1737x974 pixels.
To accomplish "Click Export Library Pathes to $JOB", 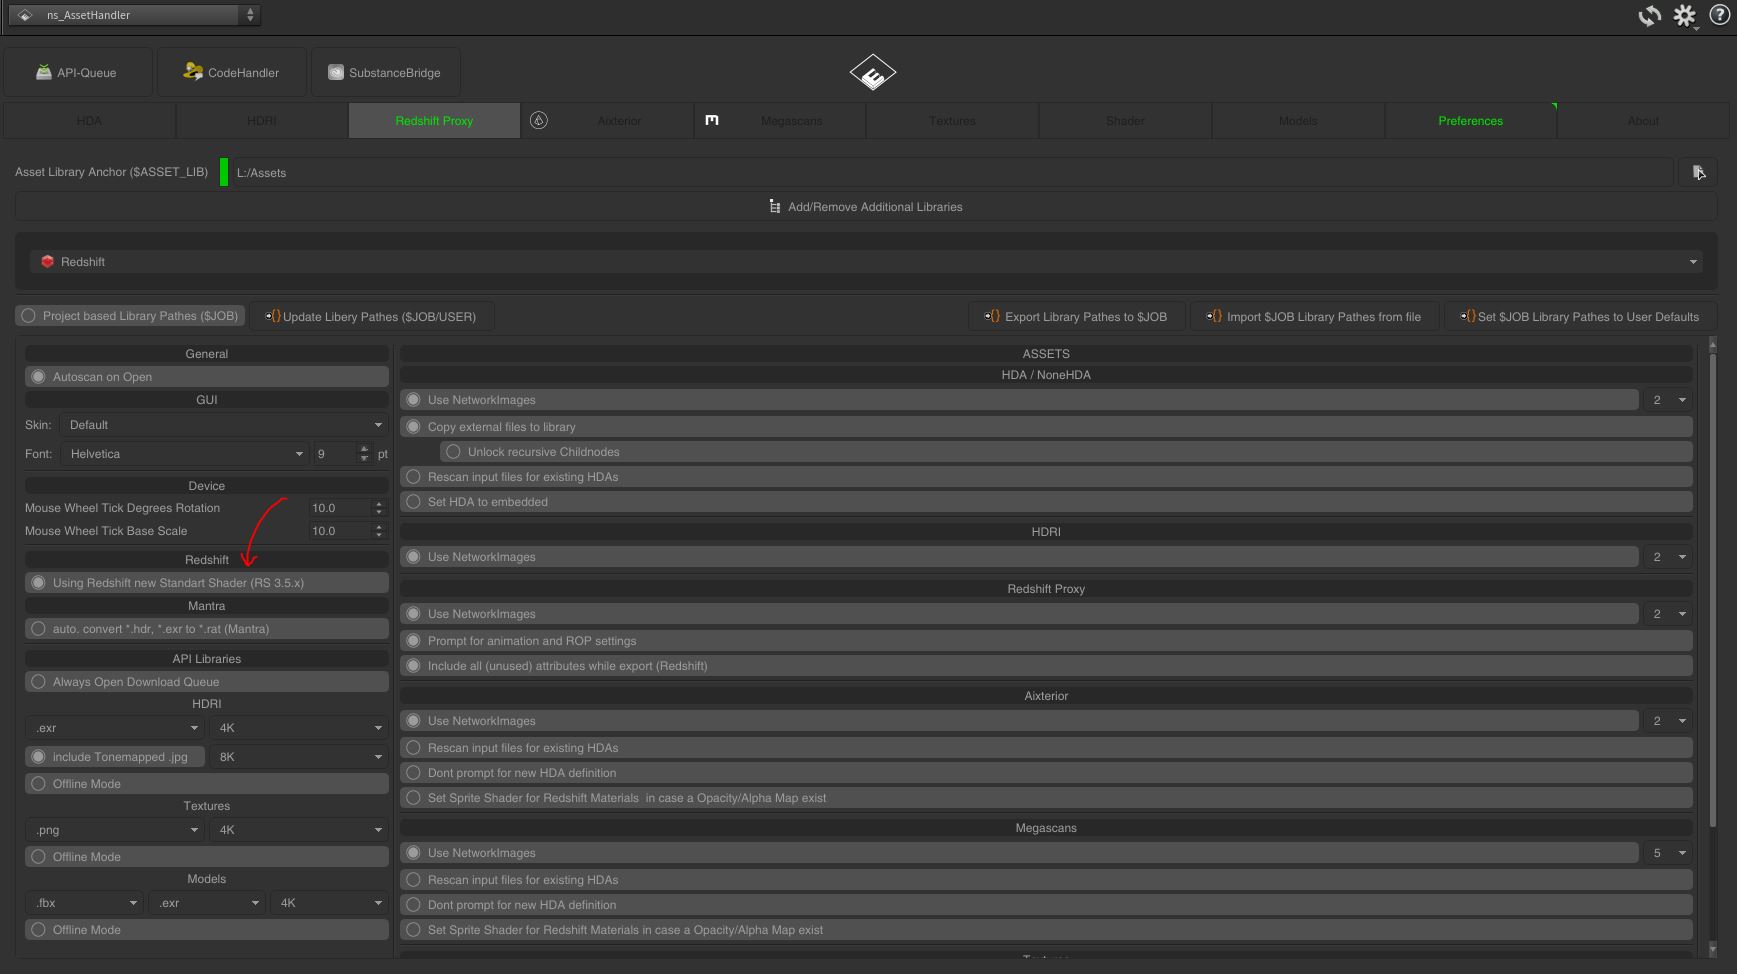I will [x=1076, y=317].
